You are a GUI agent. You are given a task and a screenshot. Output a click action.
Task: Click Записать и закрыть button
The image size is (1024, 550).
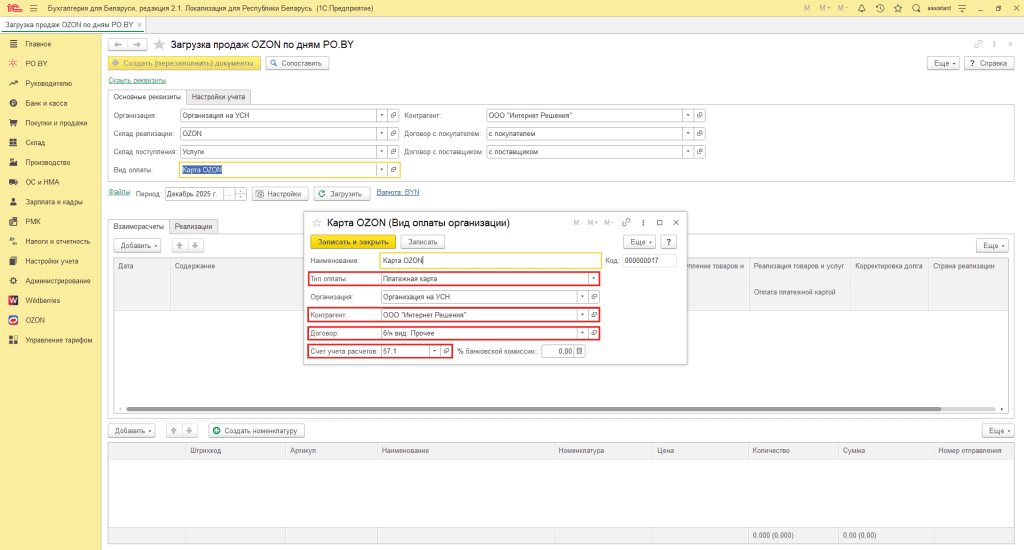tap(353, 242)
